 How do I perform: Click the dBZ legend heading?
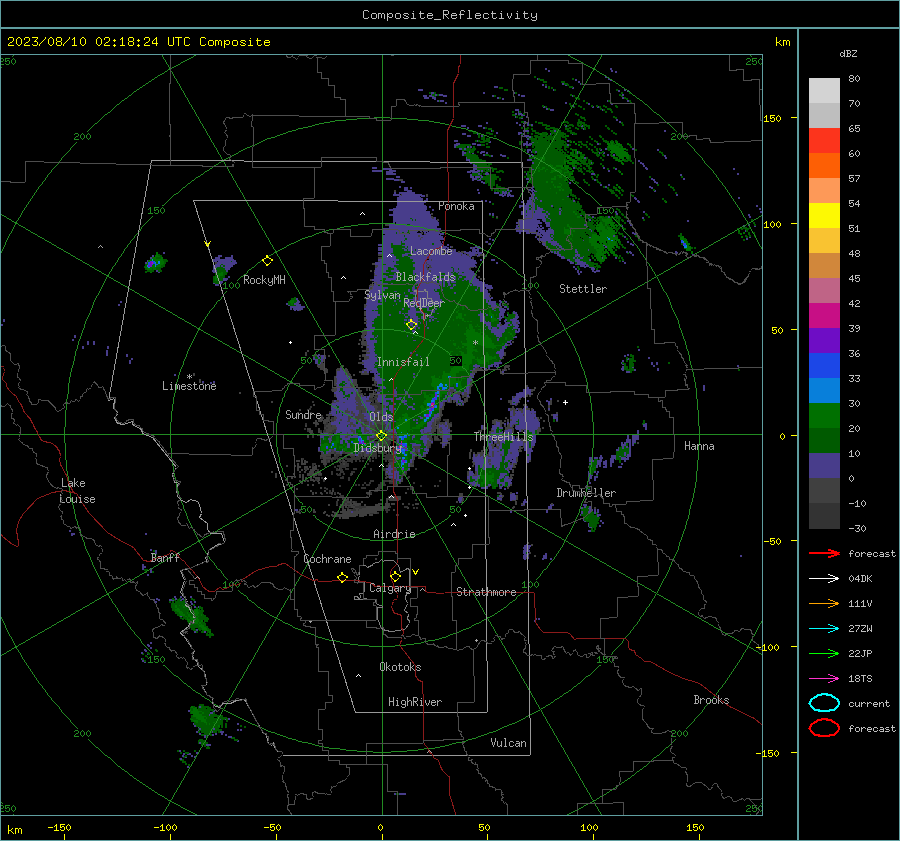848,53
